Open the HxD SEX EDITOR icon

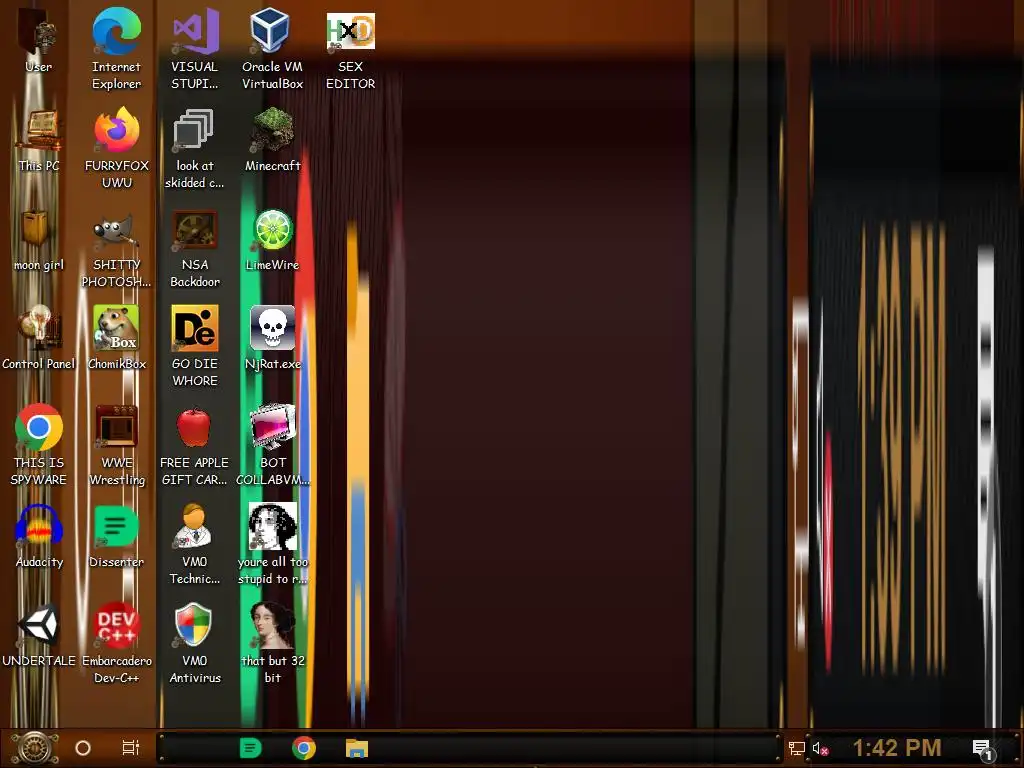351,50
